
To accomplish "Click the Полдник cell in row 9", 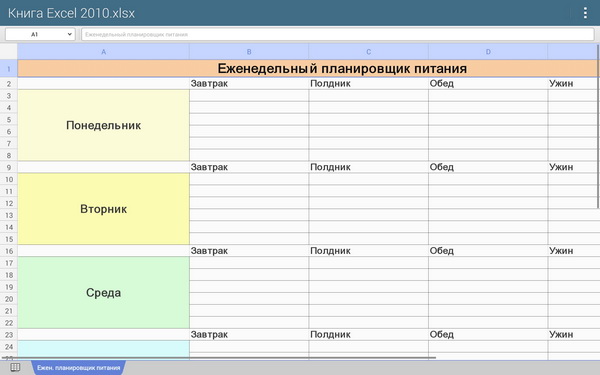I will pos(368,167).
